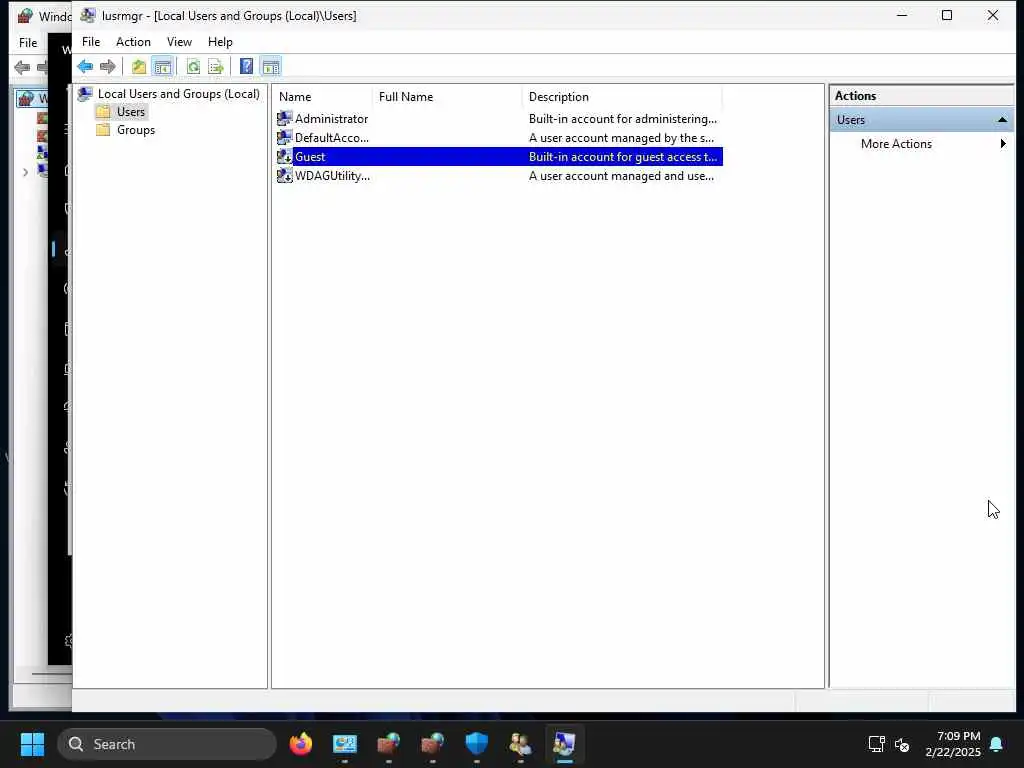The image size is (1024, 768).
Task: Open Help via the question mark icon
Action: pos(246,66)
